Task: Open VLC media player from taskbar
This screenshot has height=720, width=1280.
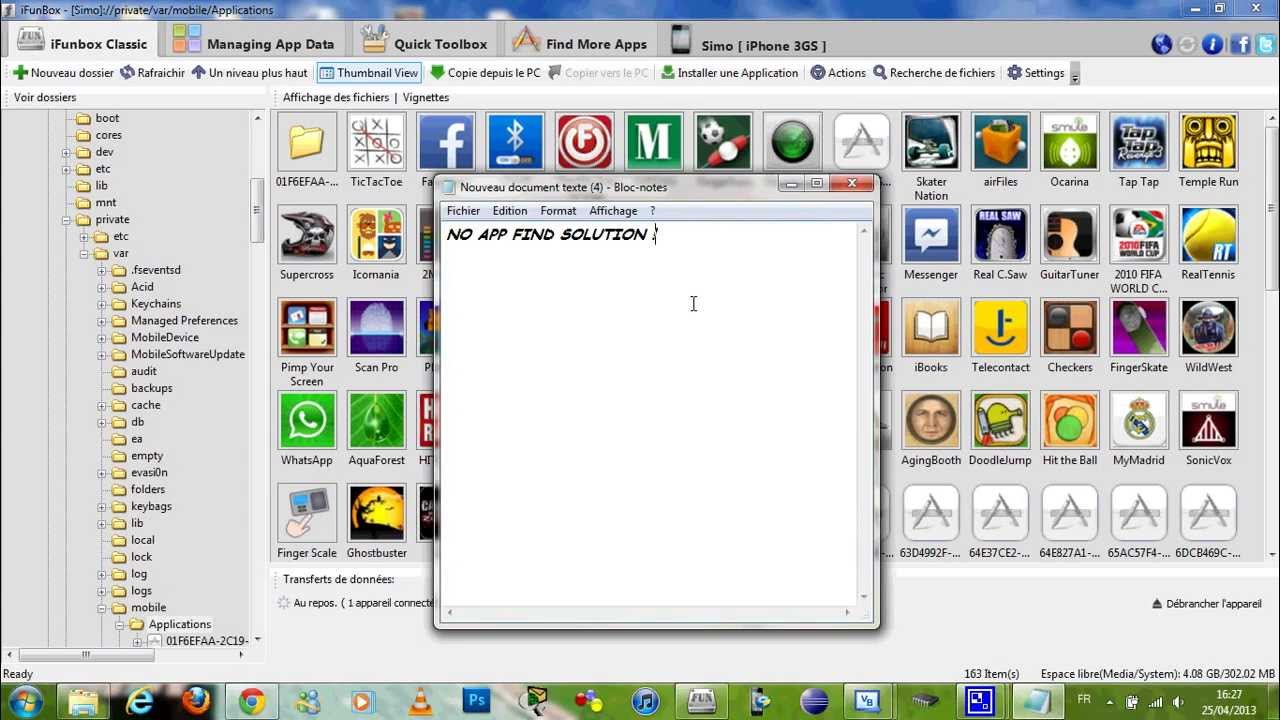Action: click(x=421, y=701)
